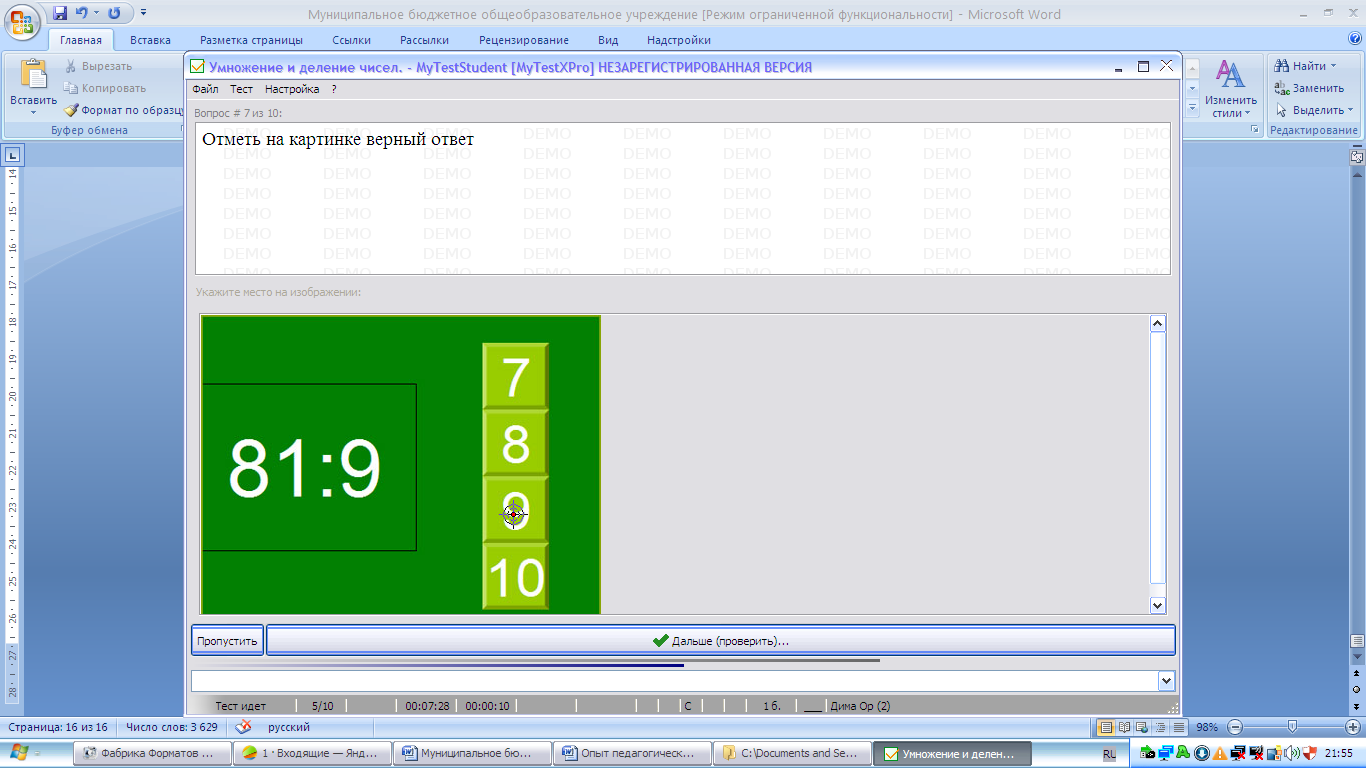
Task: Open the dropdown below the progress bar
Action: [1166, 680]
